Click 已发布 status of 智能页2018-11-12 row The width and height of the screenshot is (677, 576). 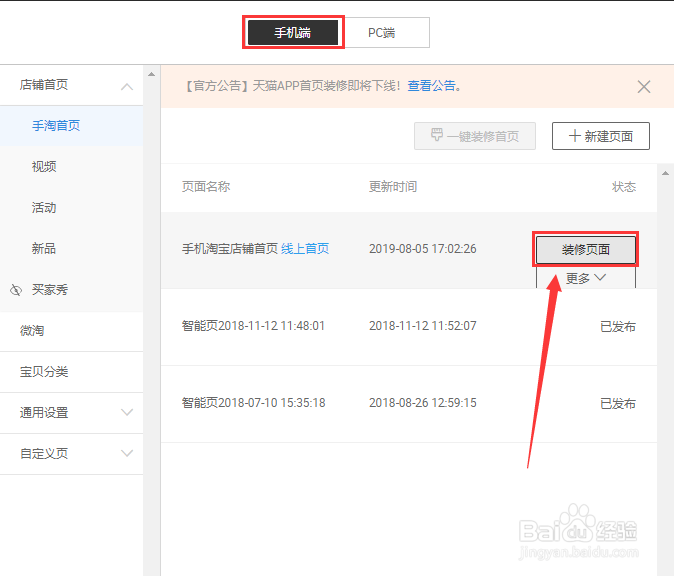point(618,326)
